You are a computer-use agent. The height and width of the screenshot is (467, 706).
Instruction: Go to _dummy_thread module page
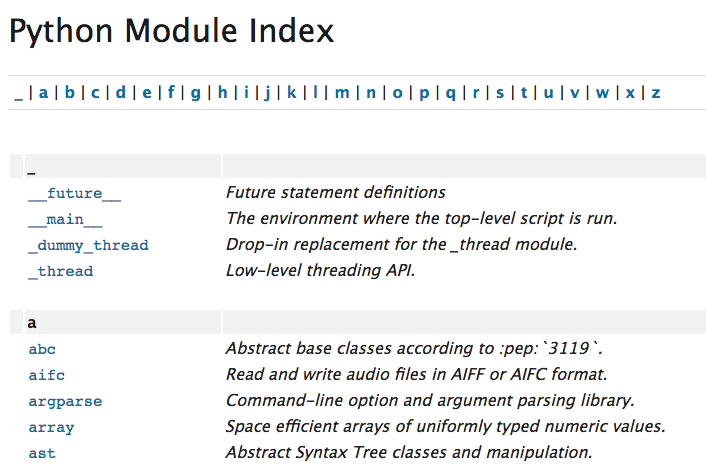tap(87, 245)
